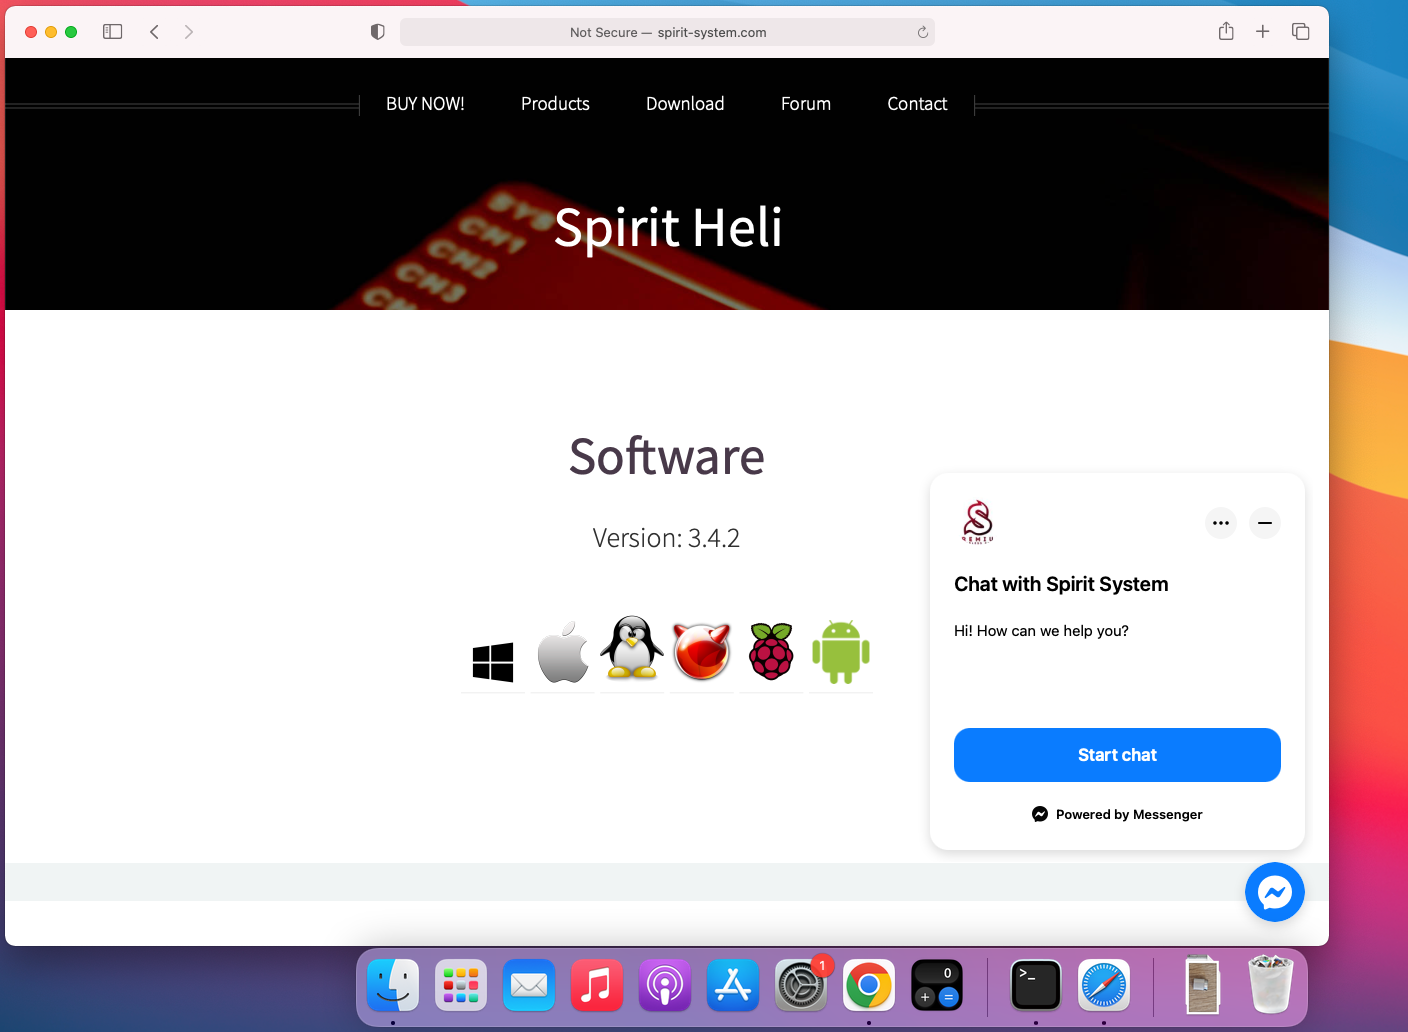Toggle the Safari sidebar

coord(113,32)
